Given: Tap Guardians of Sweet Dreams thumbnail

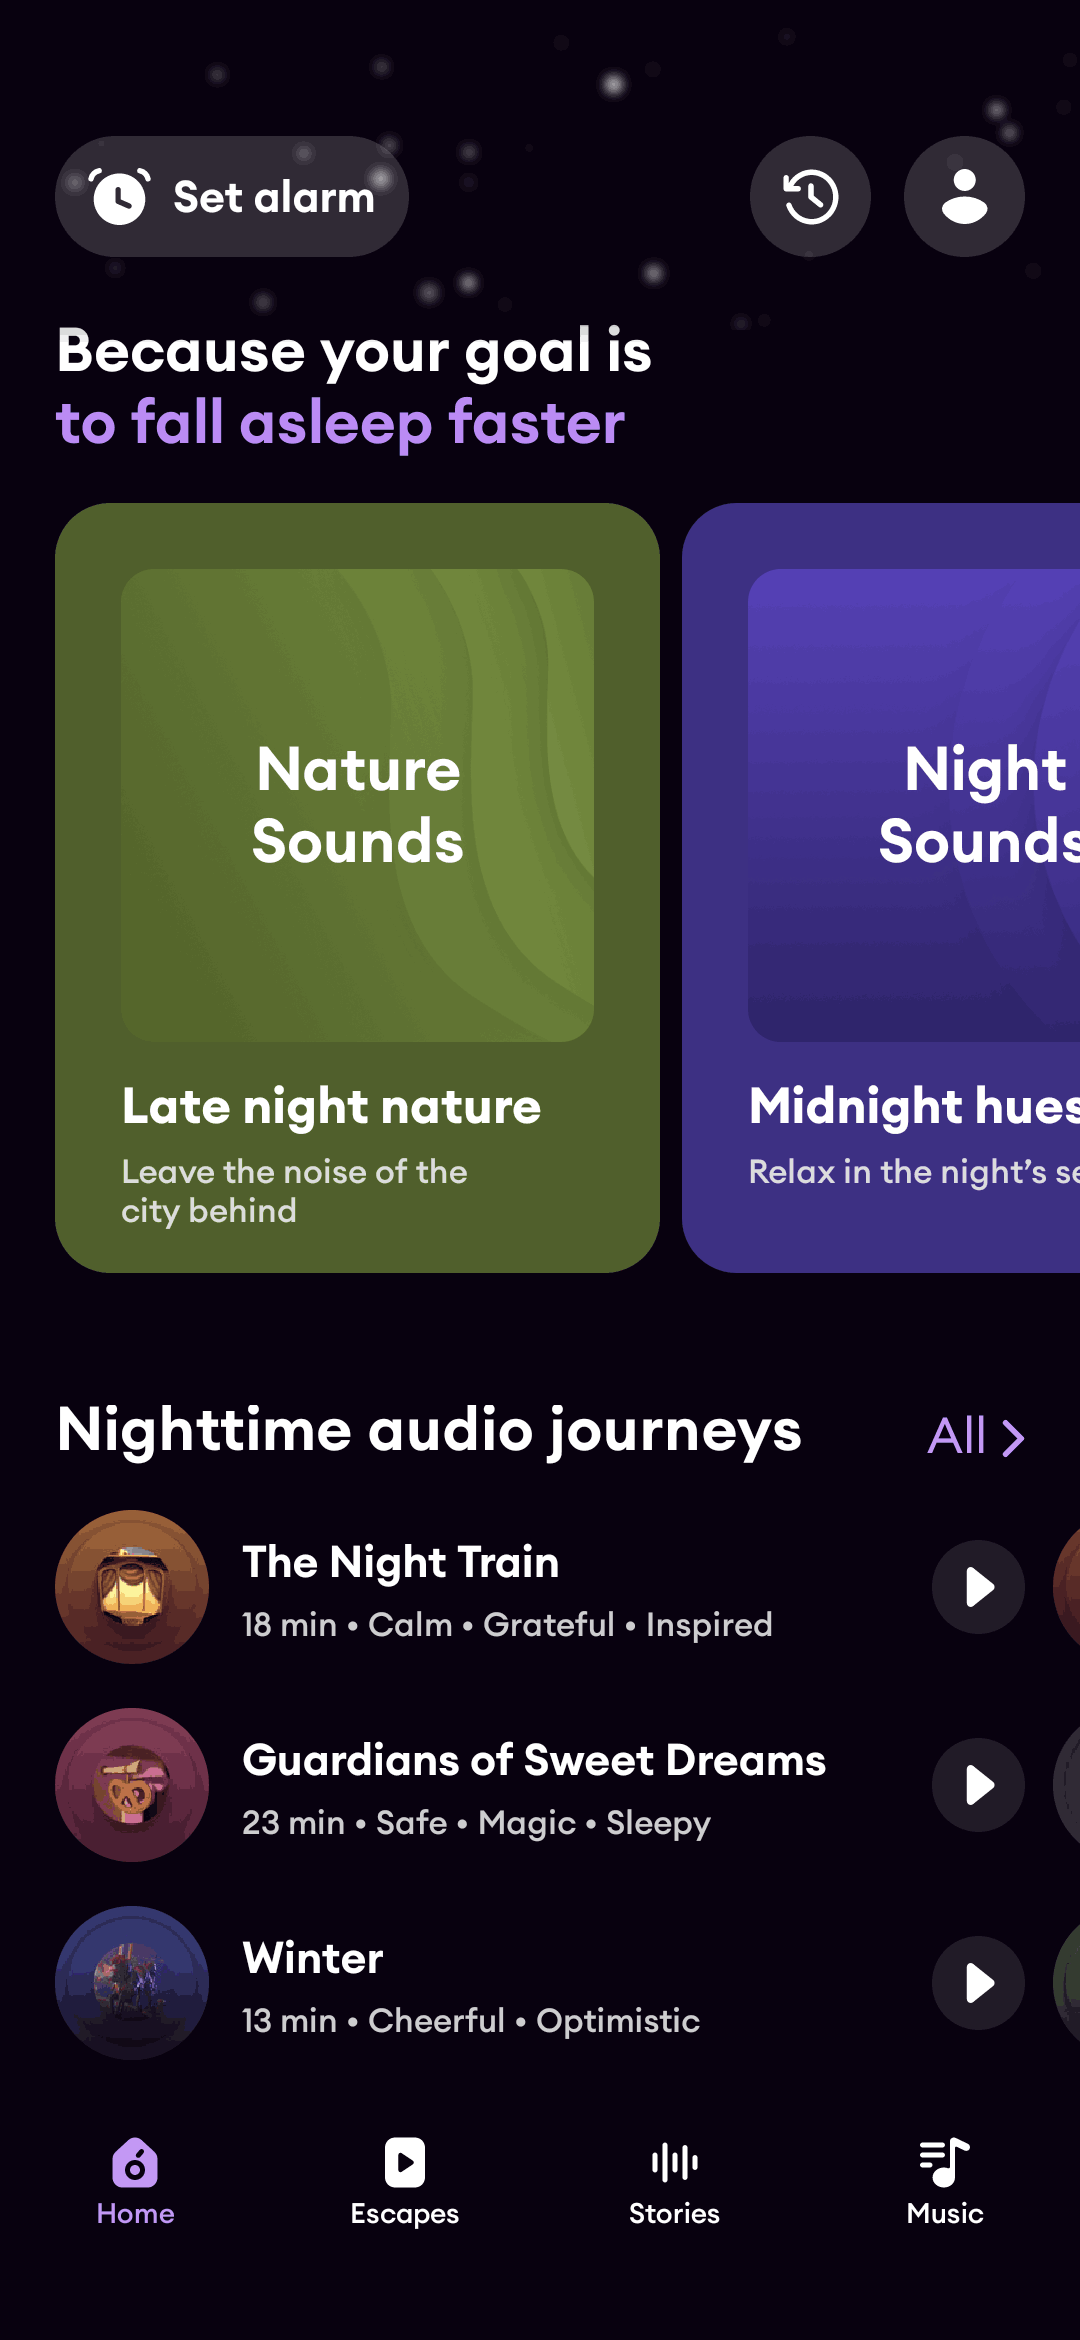Looking at the screenshot, I should [x=132, y=1785].
